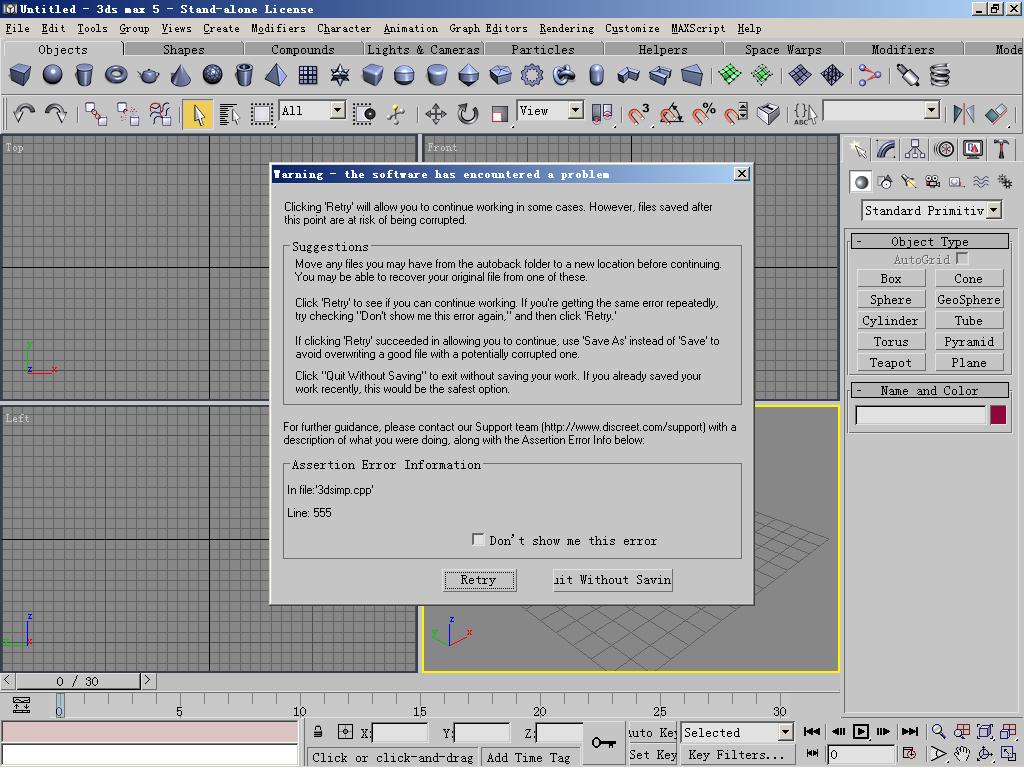1024x768 pixels.
Task: Activate the Pan hand viewport control
Action: click(961, 754)
